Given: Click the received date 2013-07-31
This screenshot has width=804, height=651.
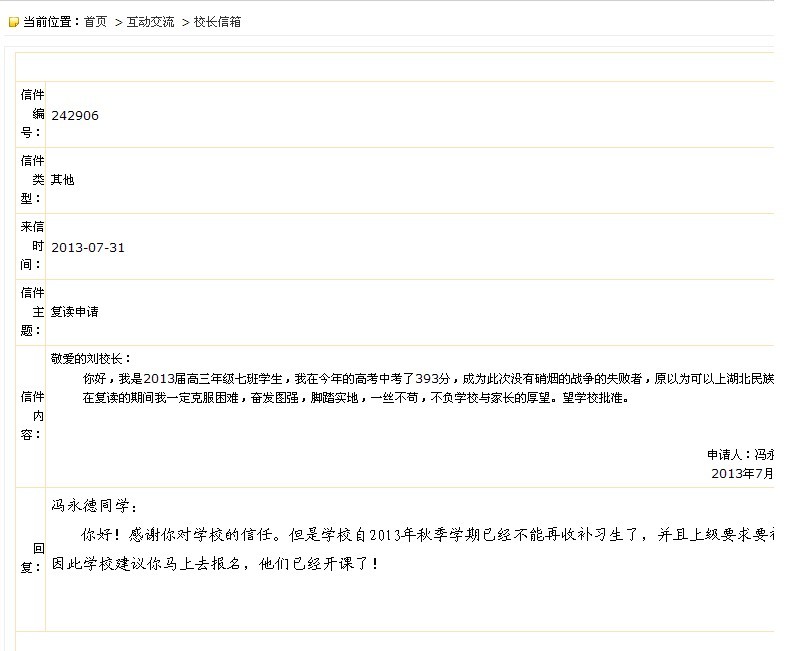Looking at the screenshot, I should (x=88, y=247).
